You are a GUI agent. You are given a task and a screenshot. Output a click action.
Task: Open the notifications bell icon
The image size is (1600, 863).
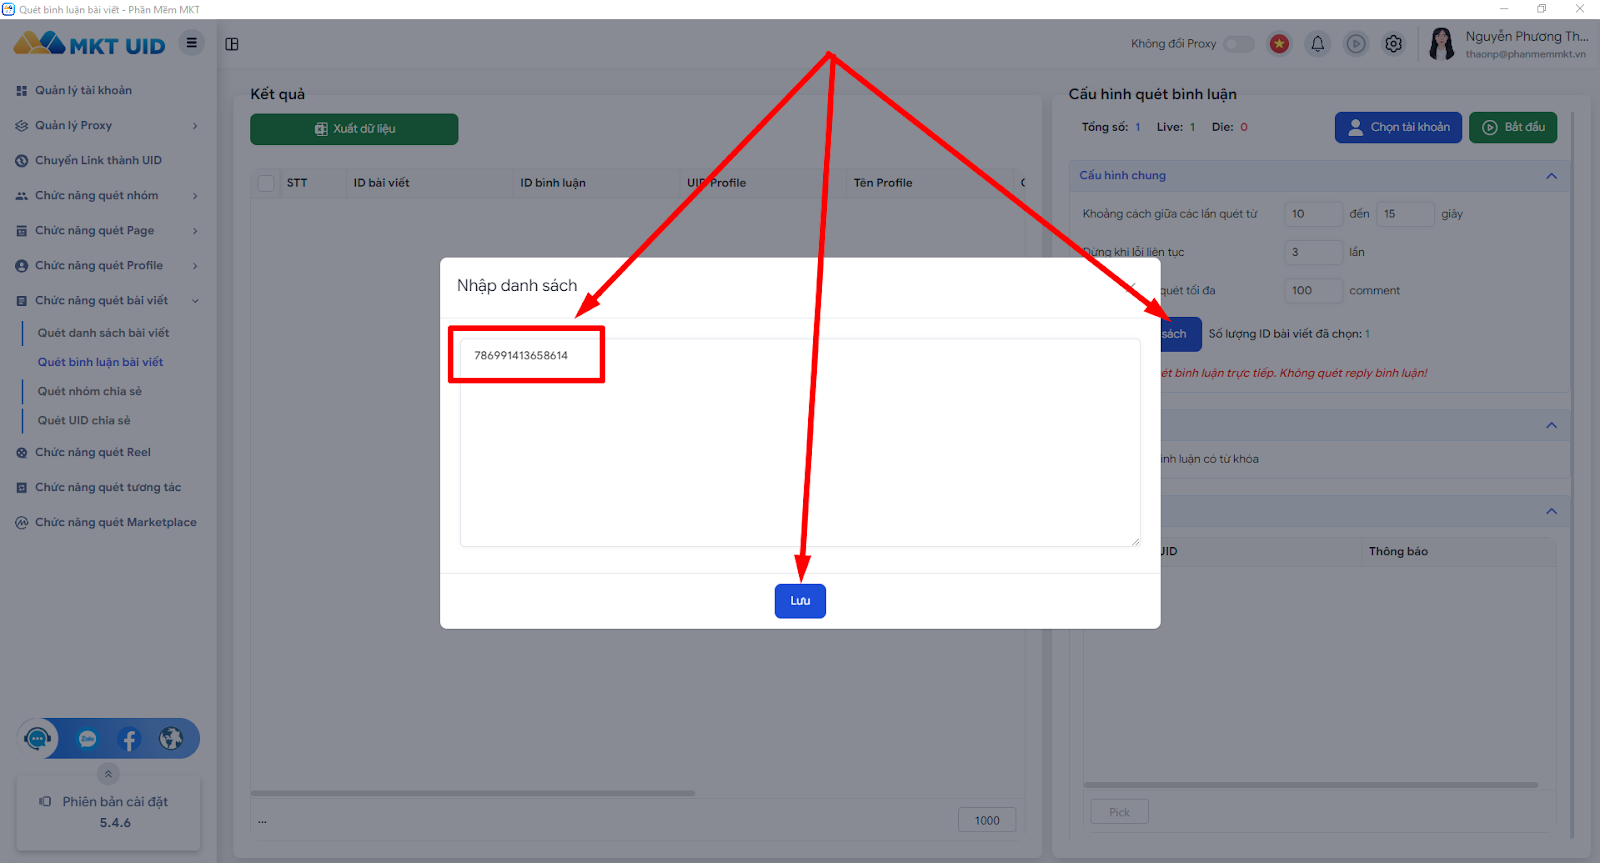pos(1318,44)
